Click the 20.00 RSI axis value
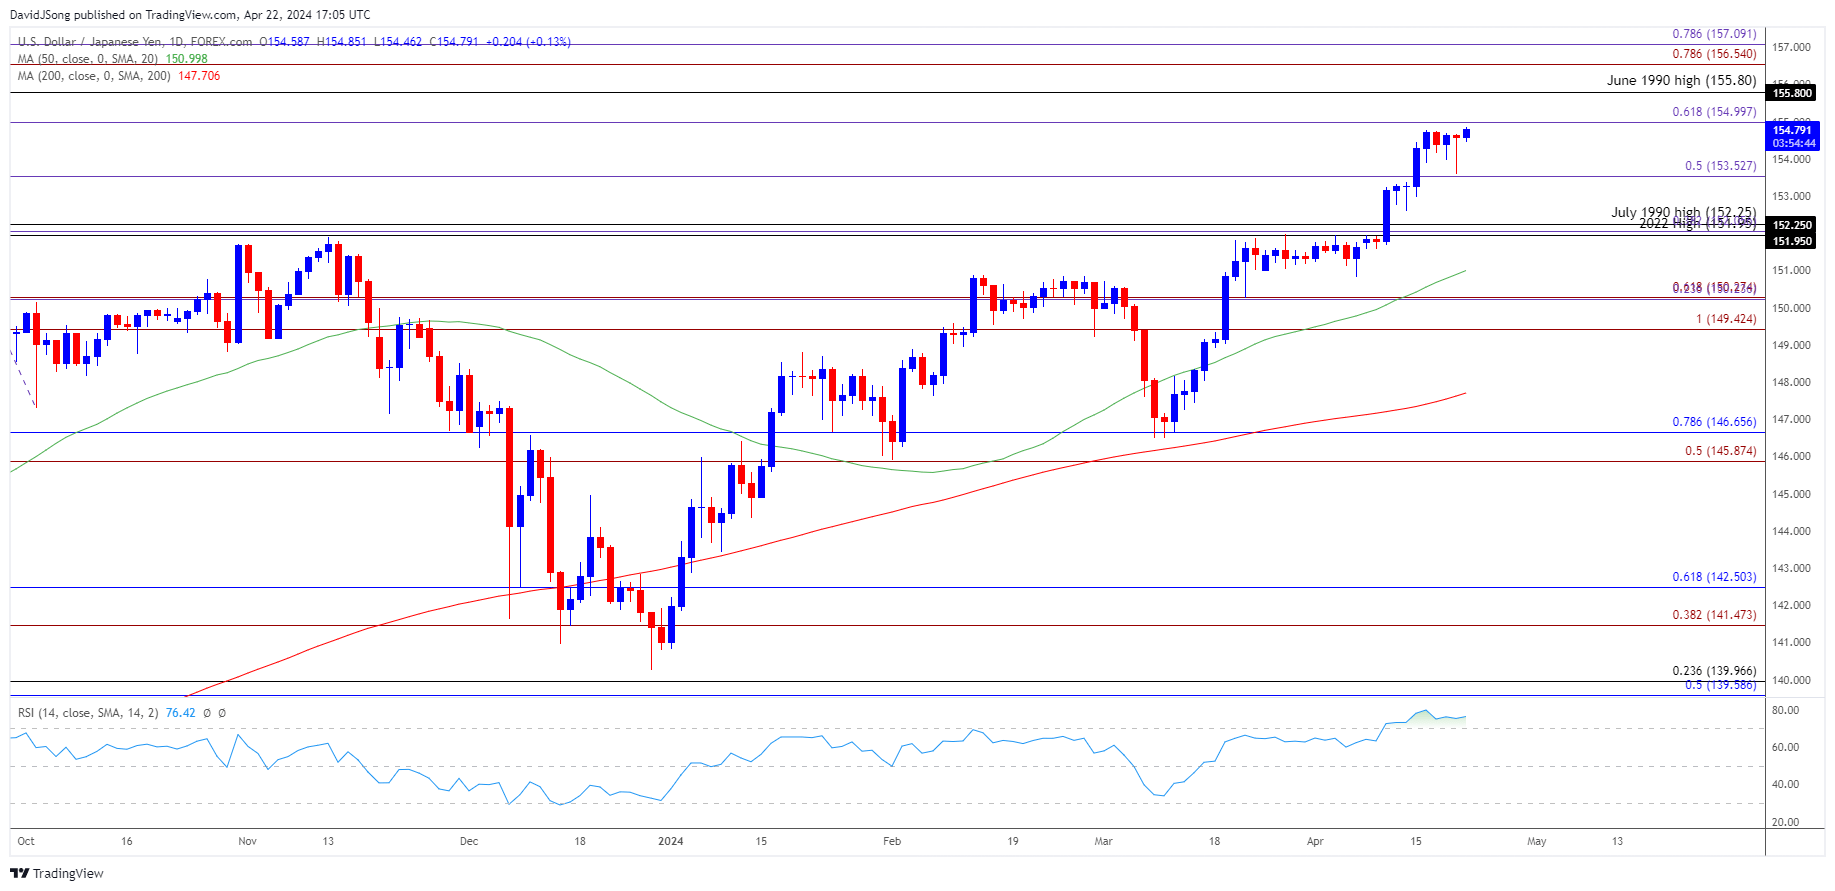1835x891 pixels. click(1785, 822)
